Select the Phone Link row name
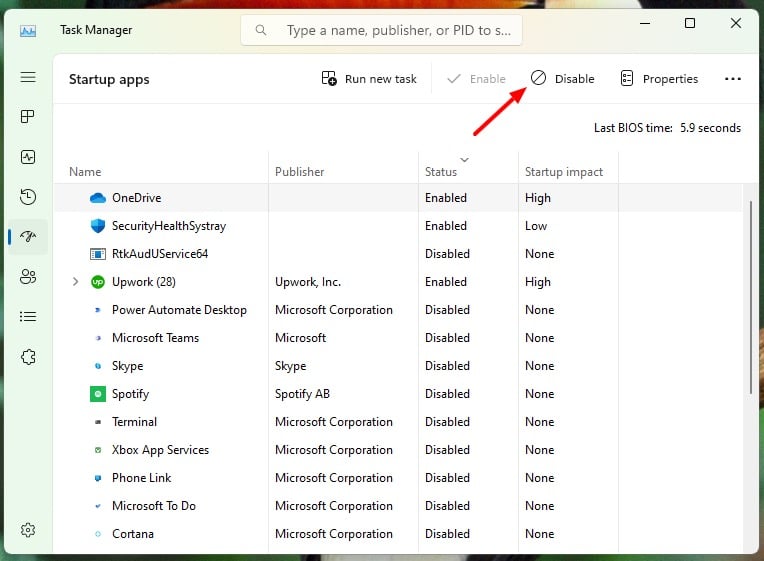The image size is (764, 561). pyautogui.click(x=141, y=478)
